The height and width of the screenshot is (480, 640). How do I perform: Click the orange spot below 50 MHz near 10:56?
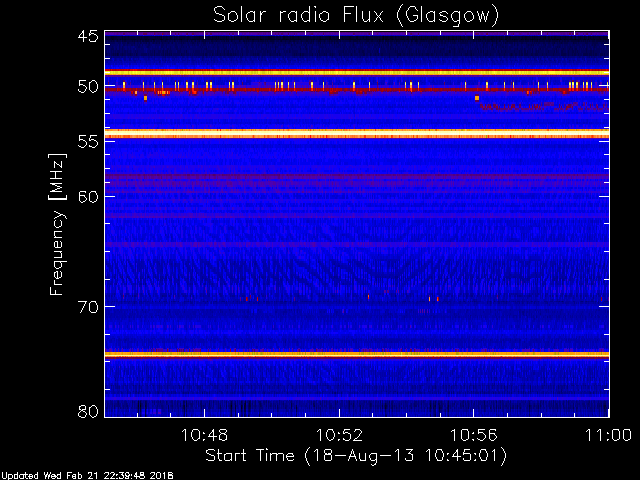point(477,98)
